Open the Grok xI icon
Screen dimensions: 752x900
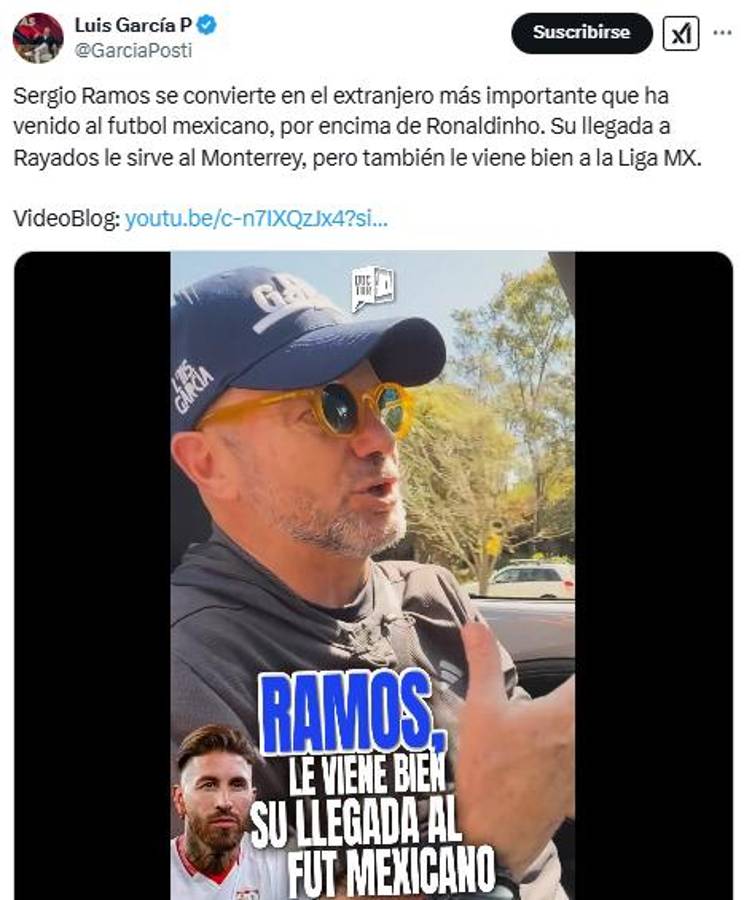point(681,34)
